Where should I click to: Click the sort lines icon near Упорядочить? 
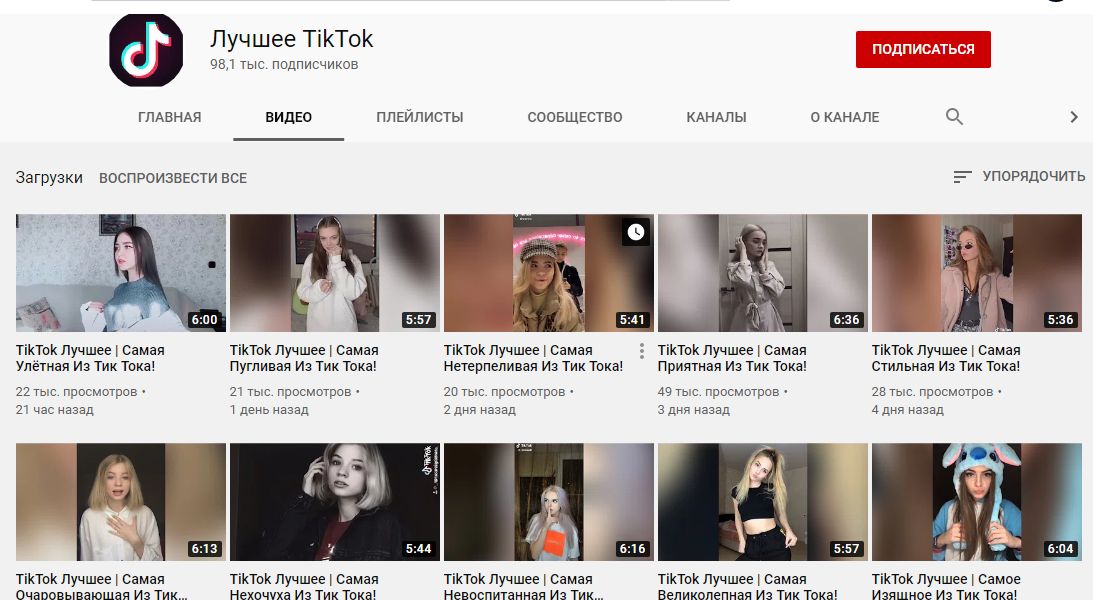(x=962, y=177)
